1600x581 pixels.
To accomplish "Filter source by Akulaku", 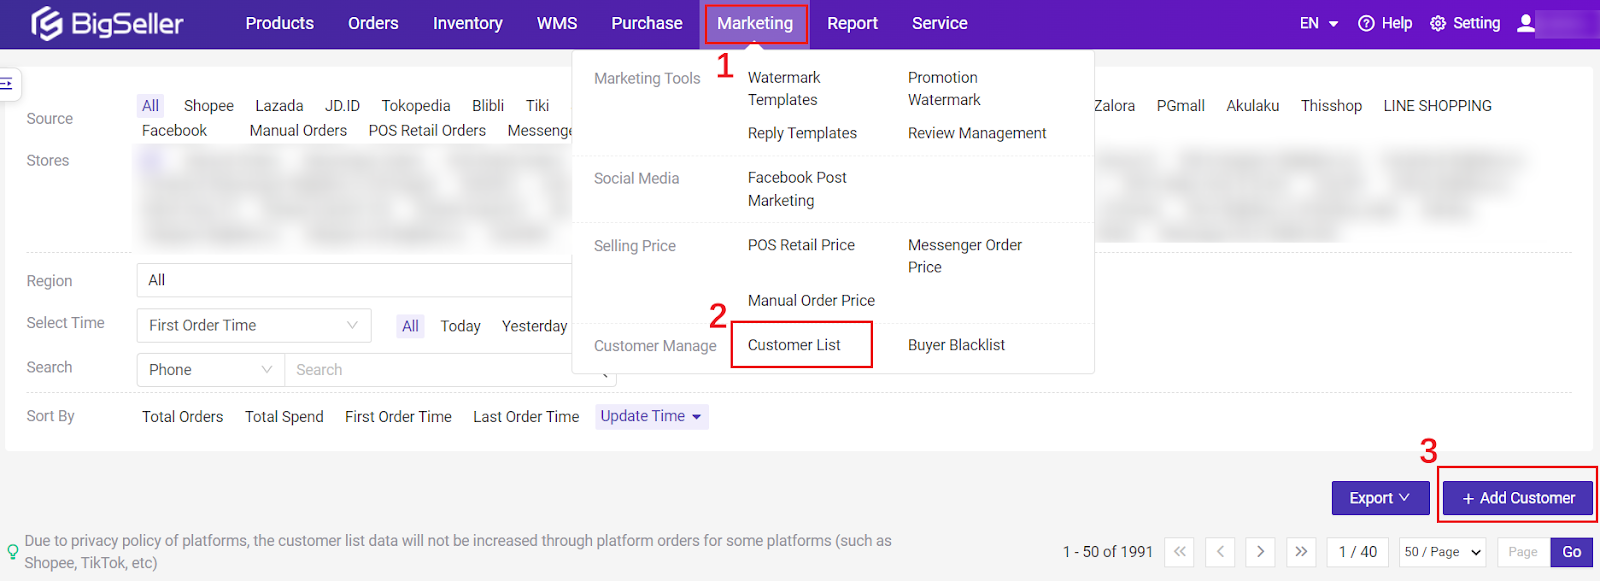I will [1253, 106].
